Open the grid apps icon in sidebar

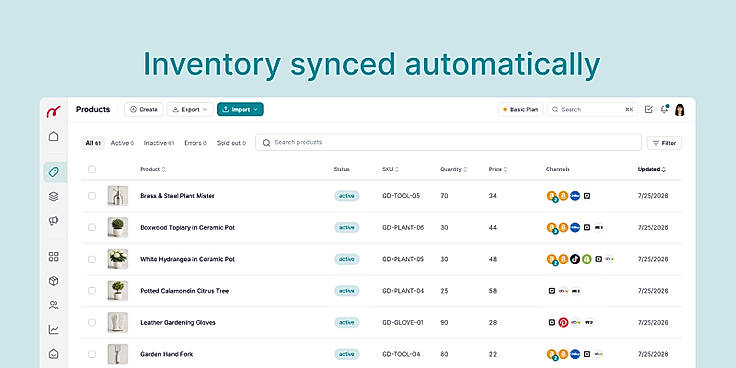54,257
